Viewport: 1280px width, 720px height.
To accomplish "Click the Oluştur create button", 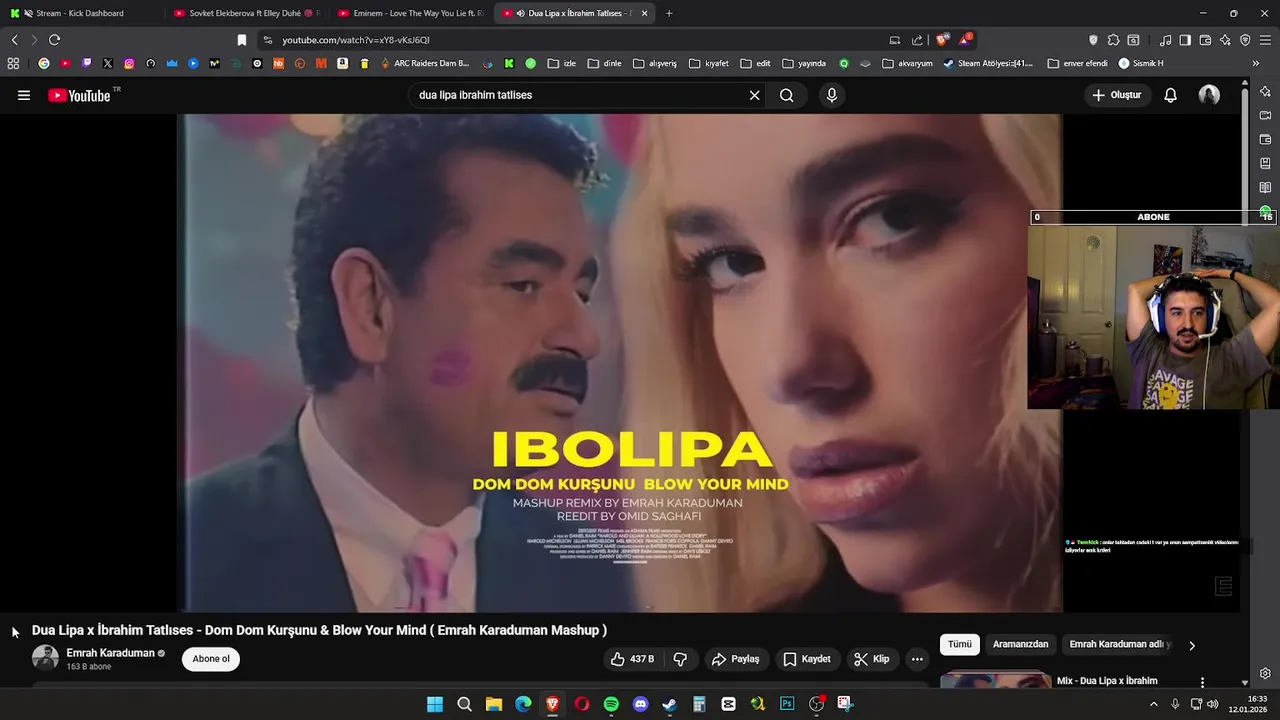I will pos(1116,95).
